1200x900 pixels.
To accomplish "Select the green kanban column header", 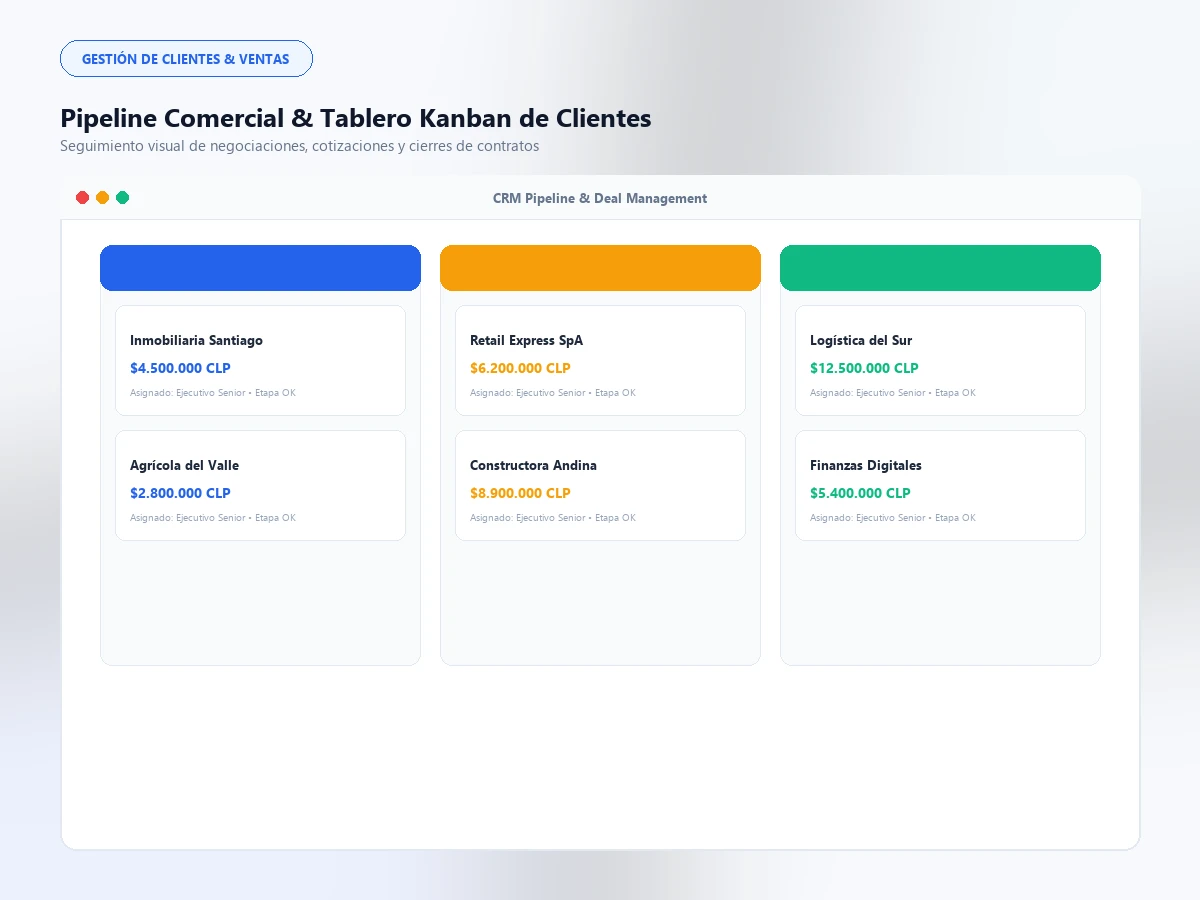I will click(940, 268).
